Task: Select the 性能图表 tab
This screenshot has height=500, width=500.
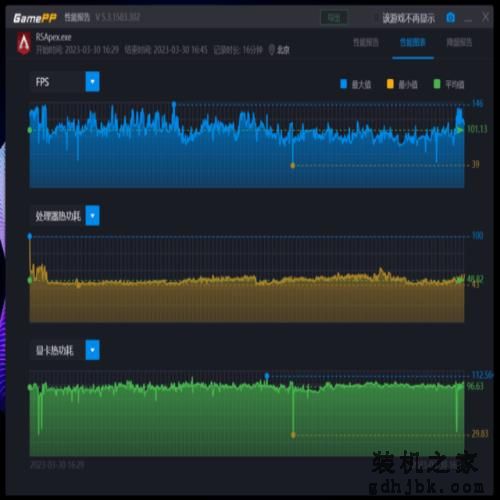Action: (413, 42)
